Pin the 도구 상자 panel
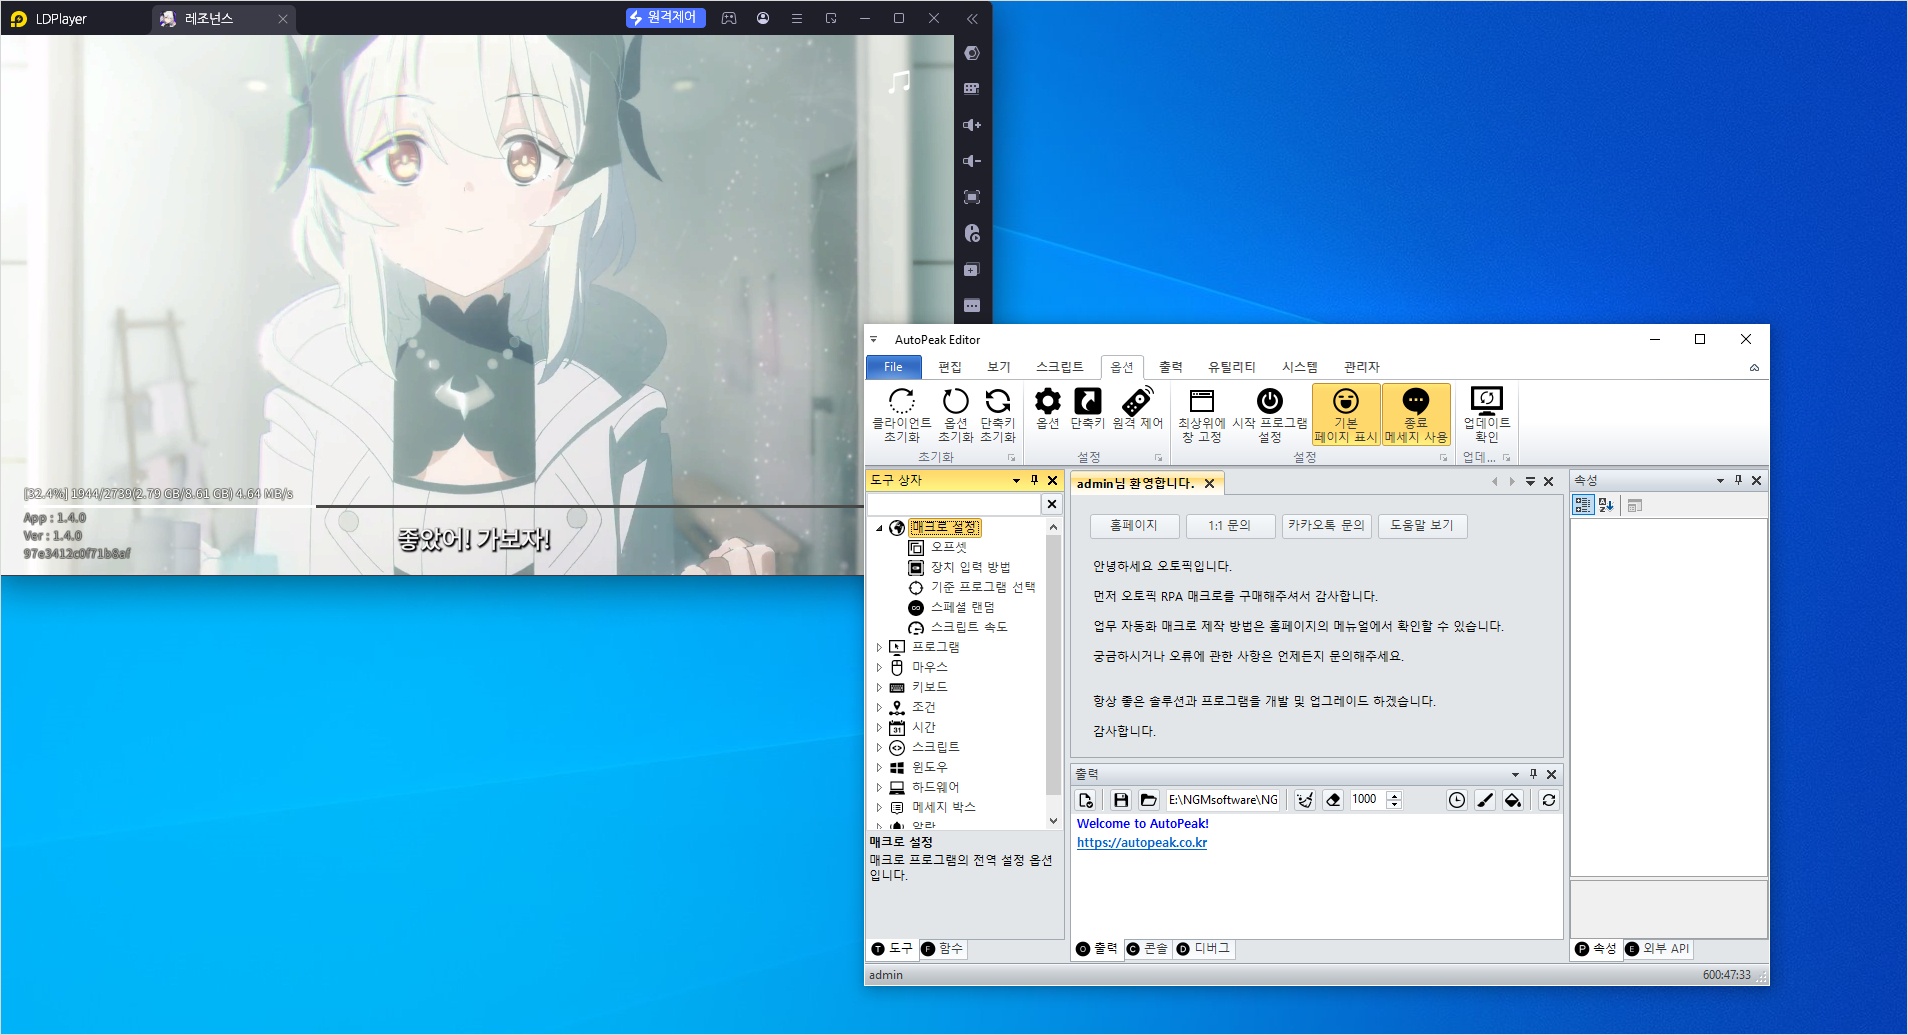The width and height of the screenshot is (1908, 1035). [1035, 481]
